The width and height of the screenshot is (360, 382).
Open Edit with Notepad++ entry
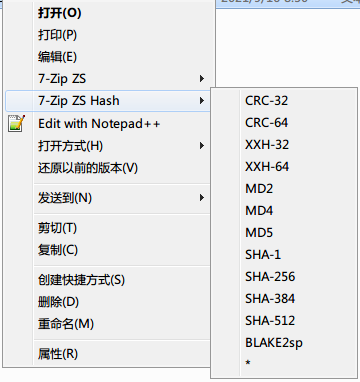(x=99, y=124)
